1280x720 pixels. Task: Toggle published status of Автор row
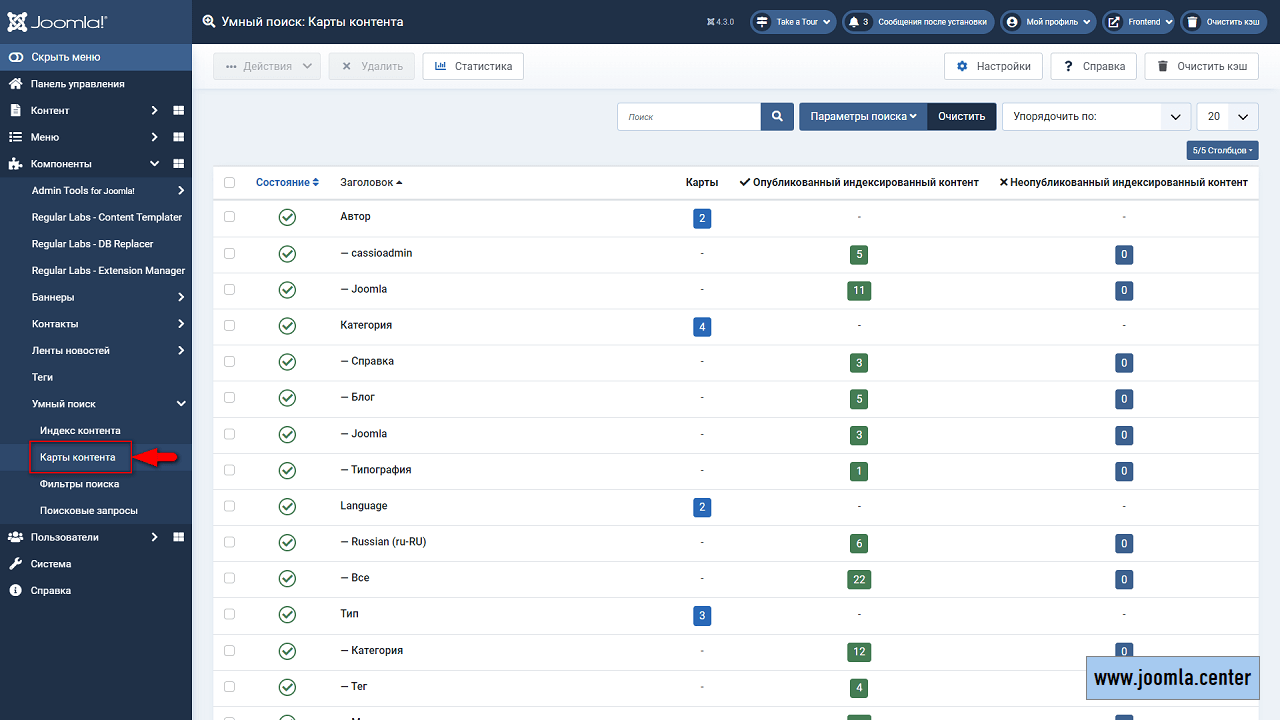(x=287, y=217)
